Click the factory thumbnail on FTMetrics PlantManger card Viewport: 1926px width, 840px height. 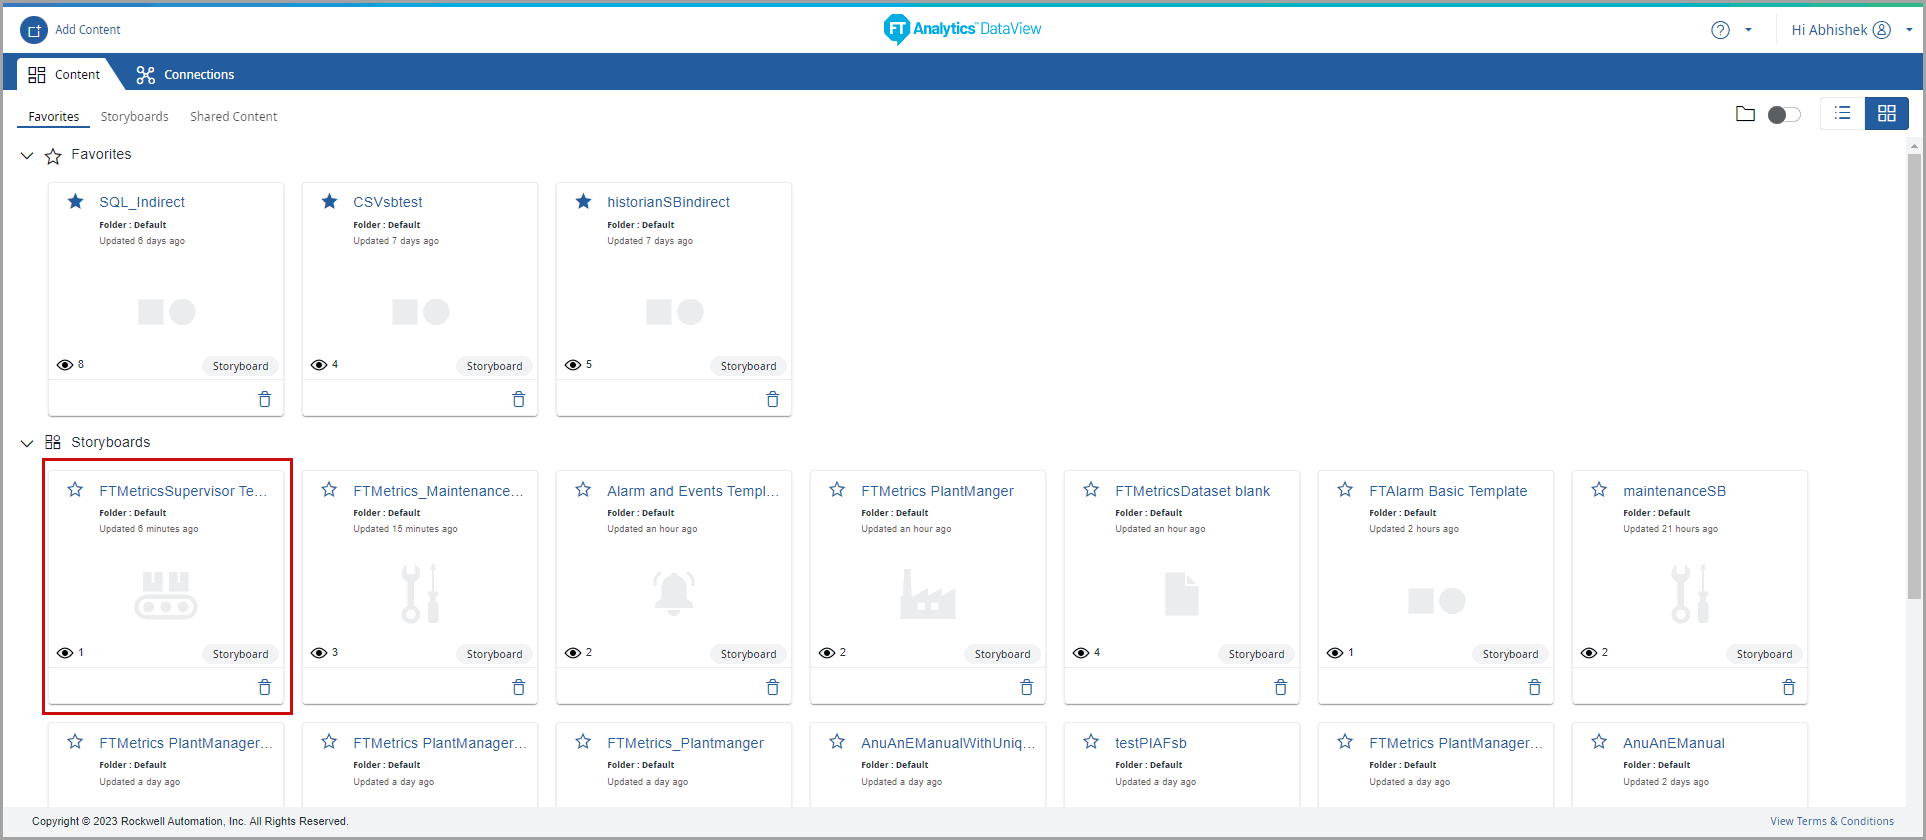pos(928,594)
